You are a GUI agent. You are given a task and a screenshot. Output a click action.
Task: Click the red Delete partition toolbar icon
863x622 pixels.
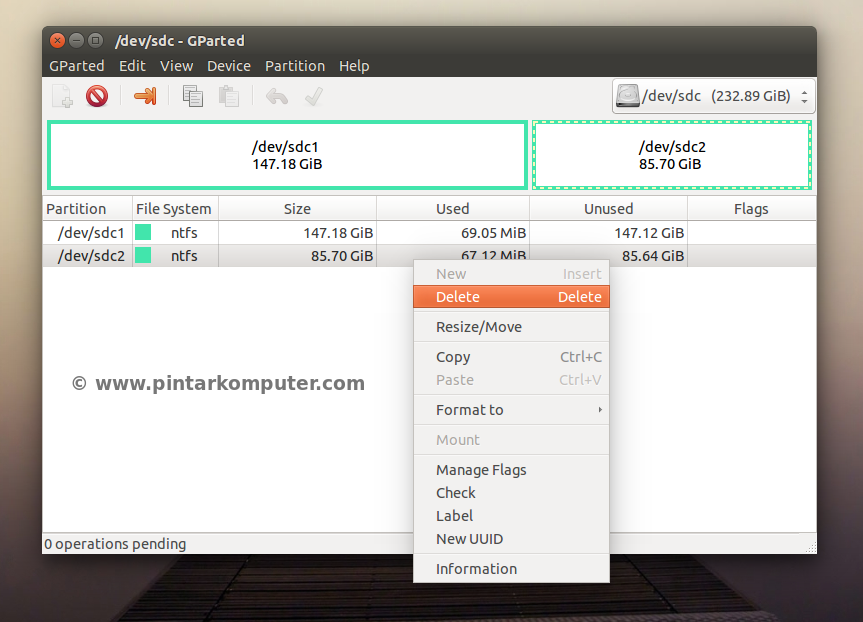pos(97,96)
